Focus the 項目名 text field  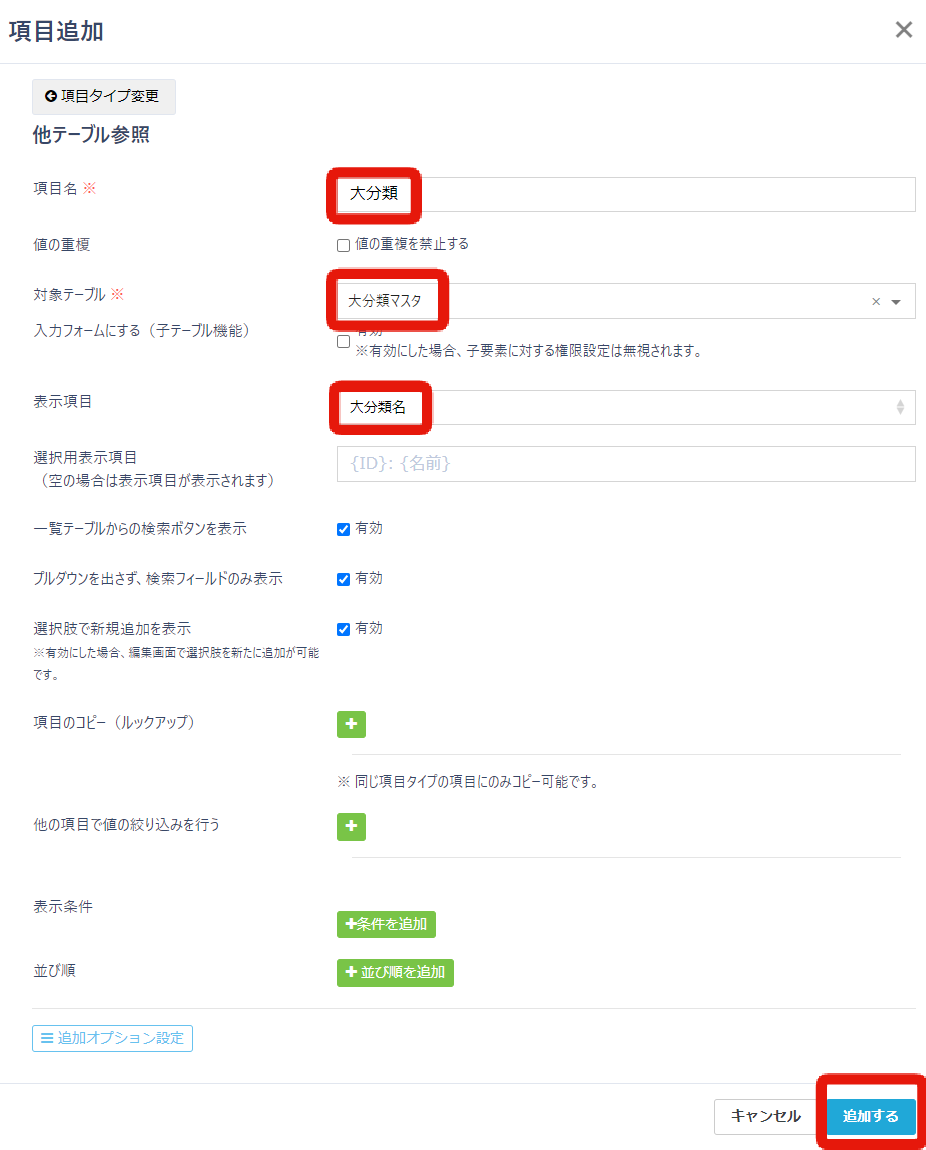click(660, 194)
